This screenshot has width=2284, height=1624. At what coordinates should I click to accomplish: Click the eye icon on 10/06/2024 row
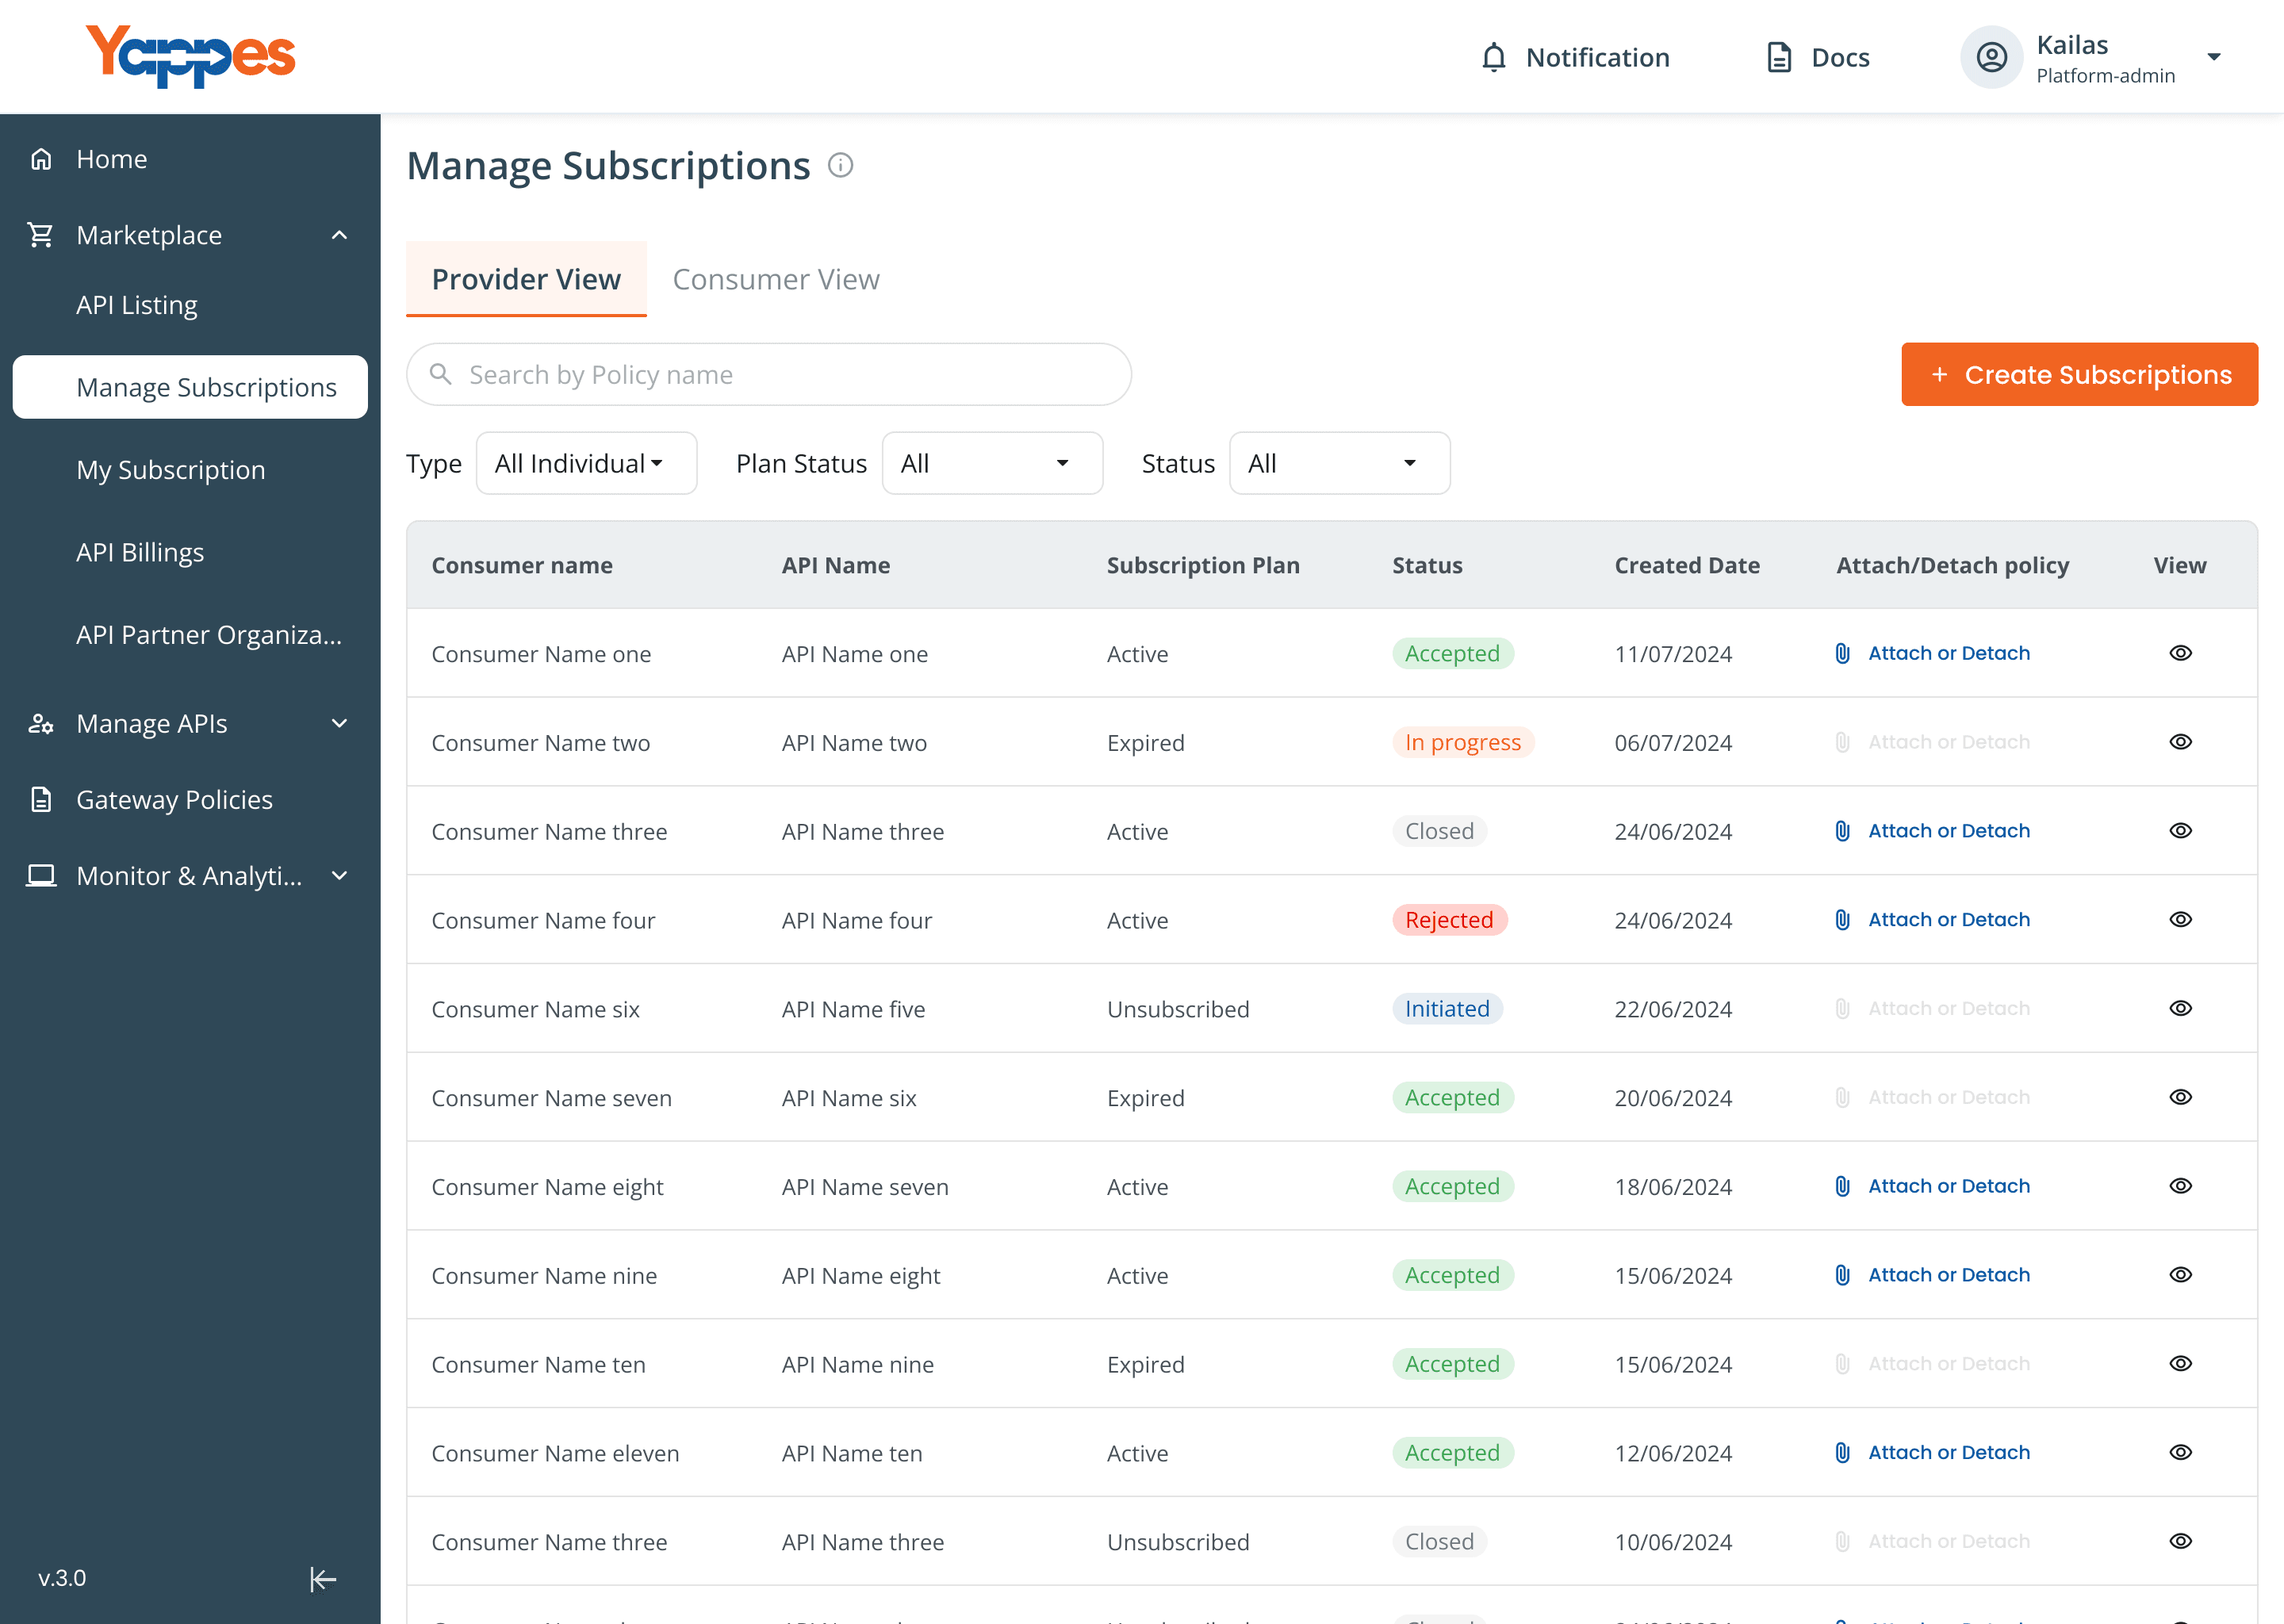click(x=2180, y=1541)
